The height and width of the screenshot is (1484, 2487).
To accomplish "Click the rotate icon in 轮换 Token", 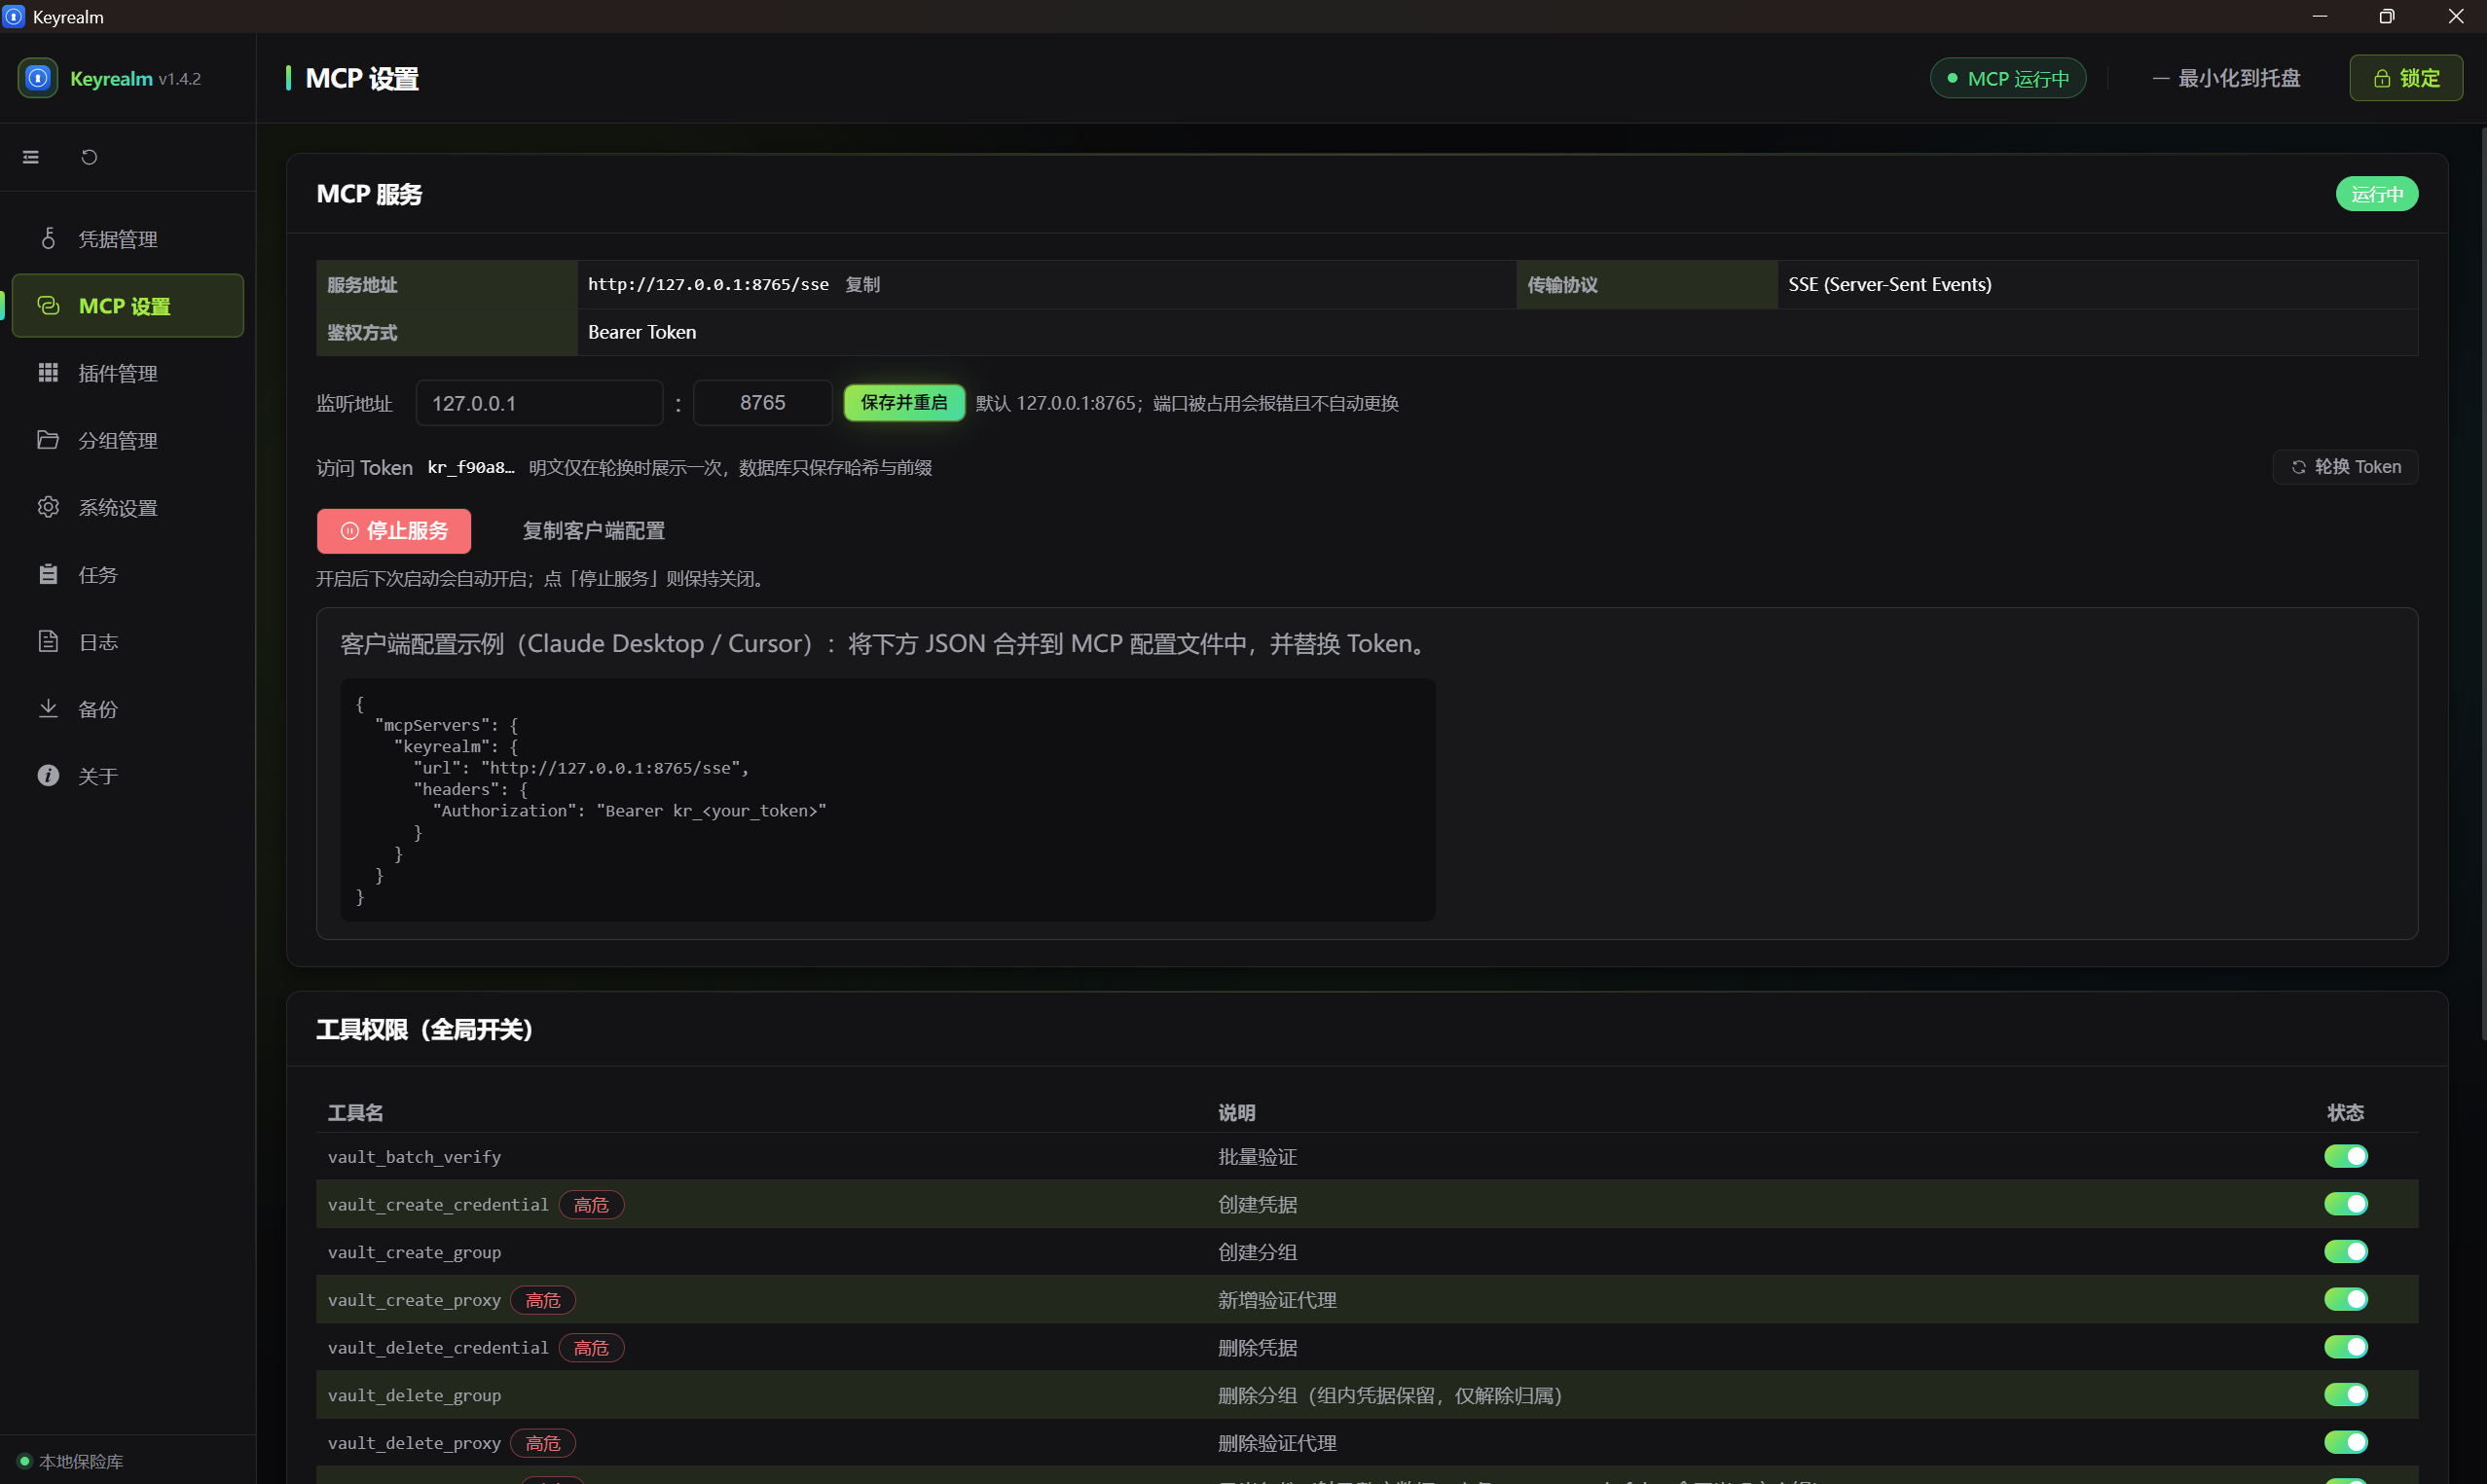I will 2299,467.
